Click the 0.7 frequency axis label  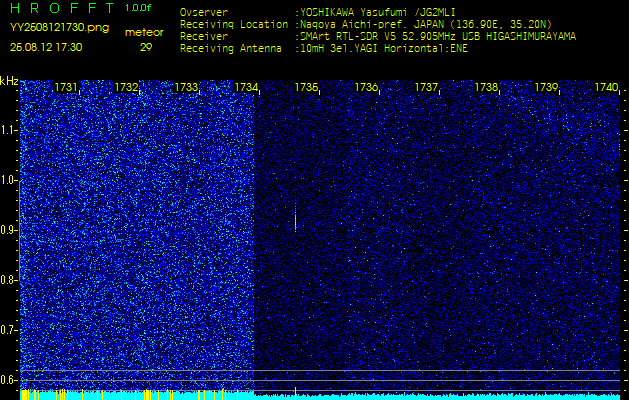point(8,330)
